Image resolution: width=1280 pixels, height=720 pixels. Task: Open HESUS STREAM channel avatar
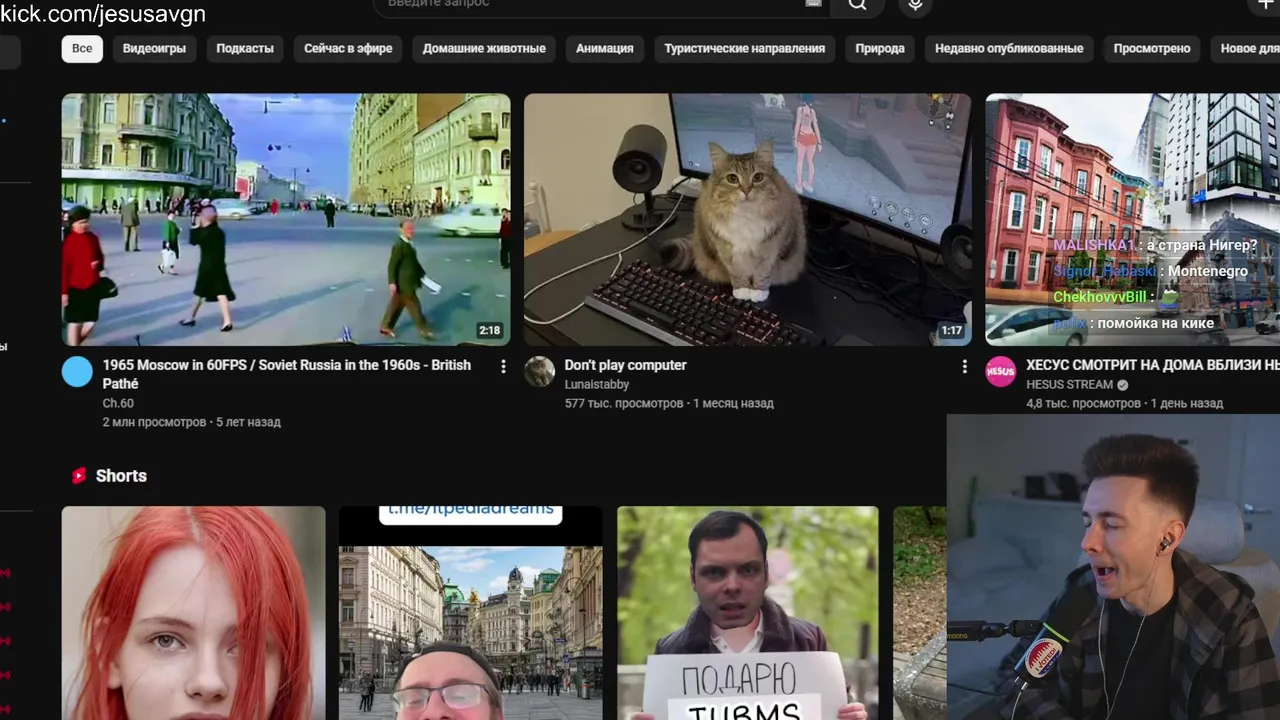[1001, 372]
